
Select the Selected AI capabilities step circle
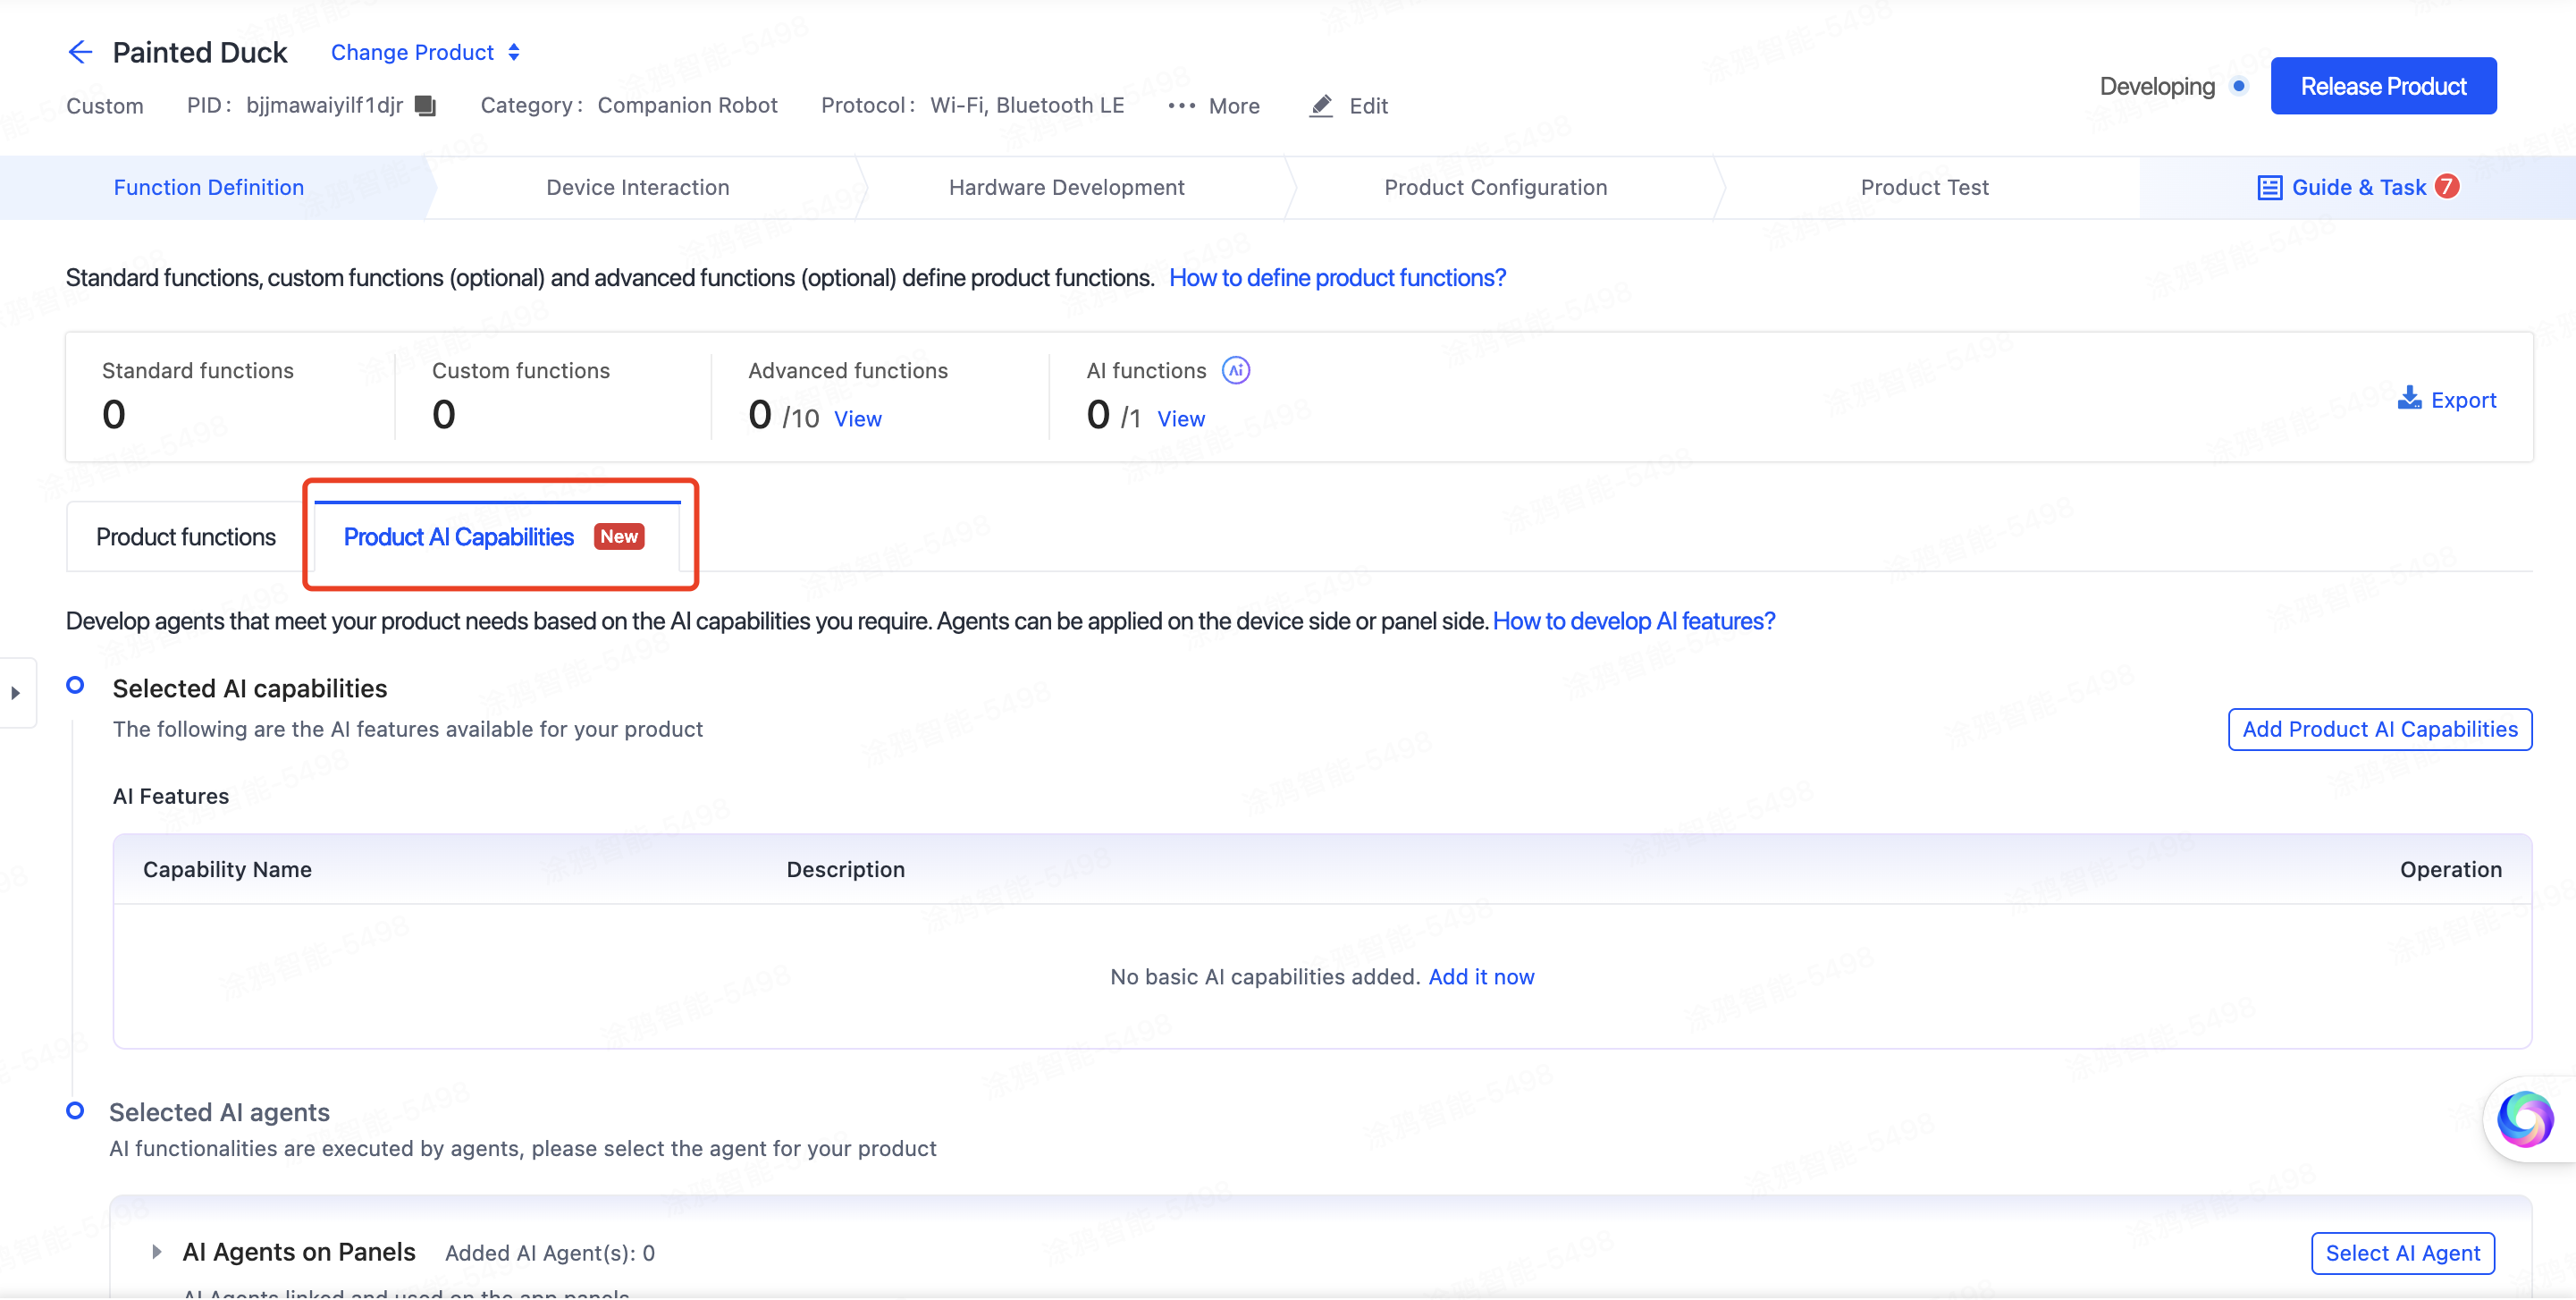coord(75,685)
